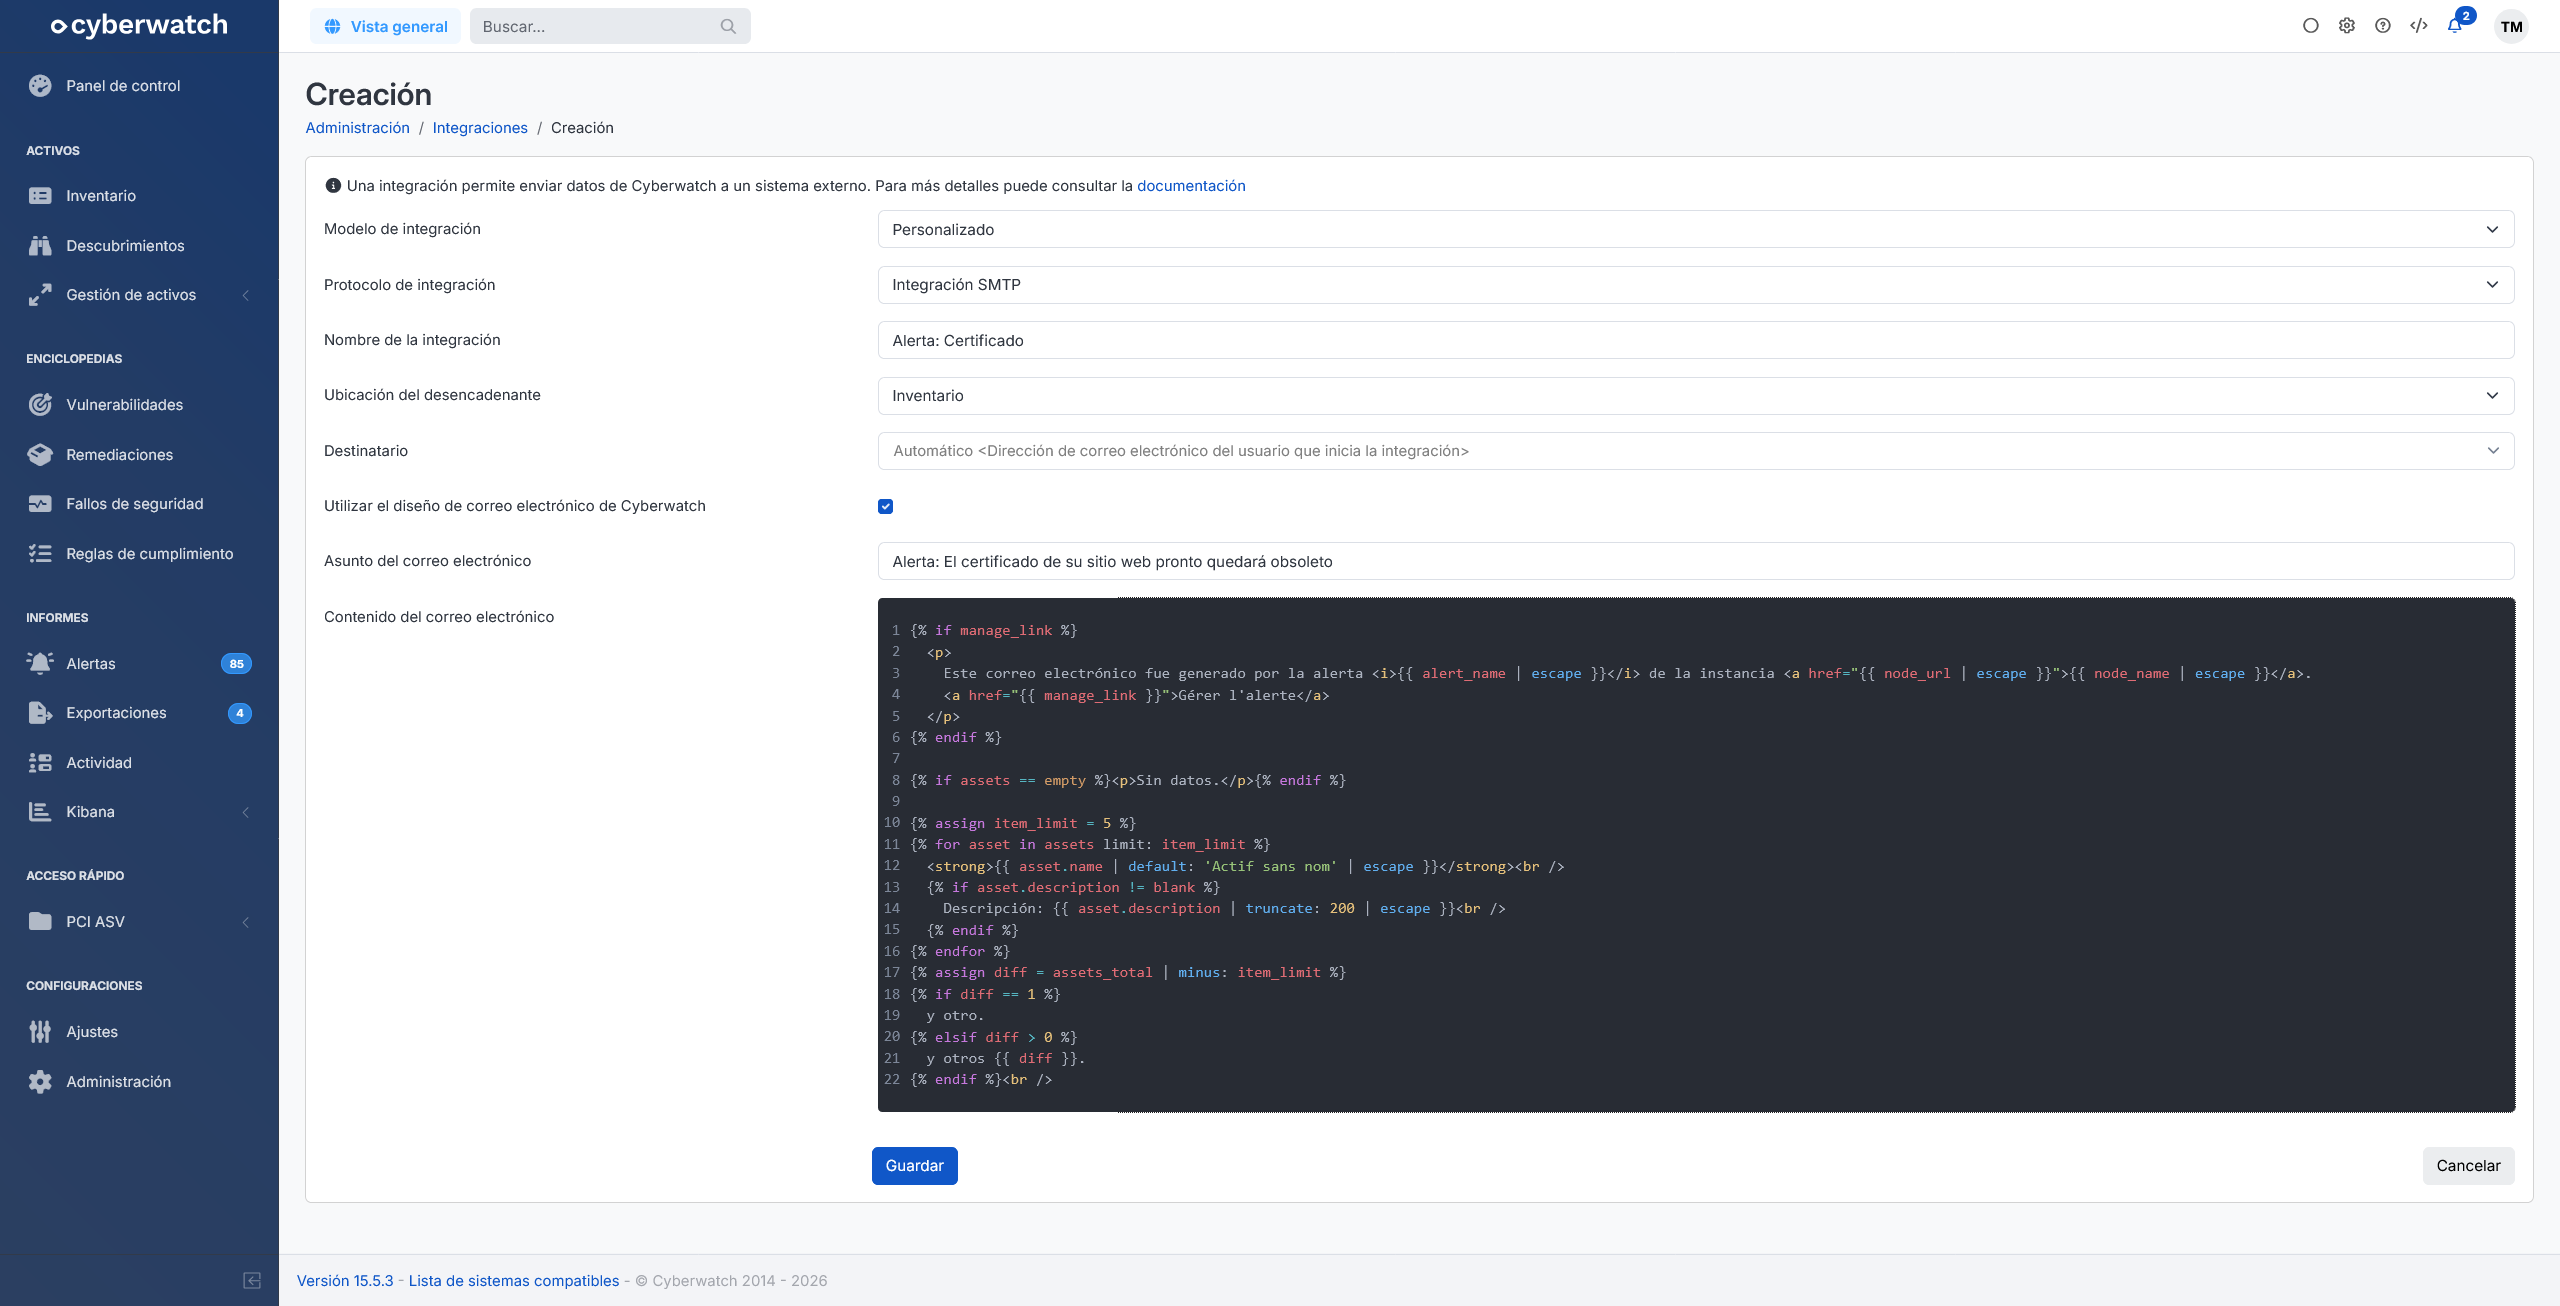Image resolution: width=2560 pixels, height=1306 pixels.
Task: Uncheck the Cyberwatch email design checkbox
Action: click(x=885, y=506)
